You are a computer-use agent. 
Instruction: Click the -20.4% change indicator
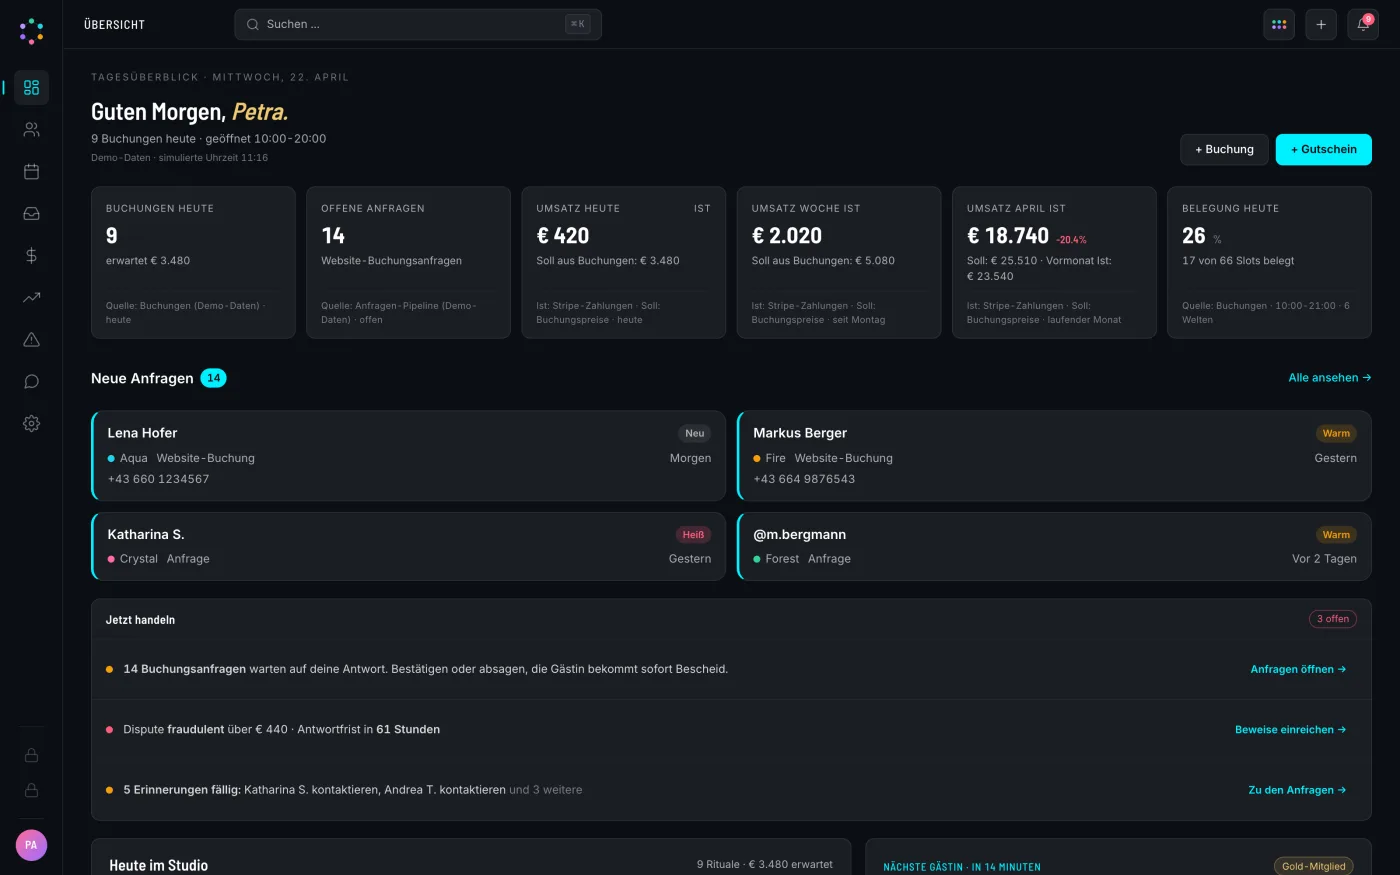click(x=1072, y=240)
